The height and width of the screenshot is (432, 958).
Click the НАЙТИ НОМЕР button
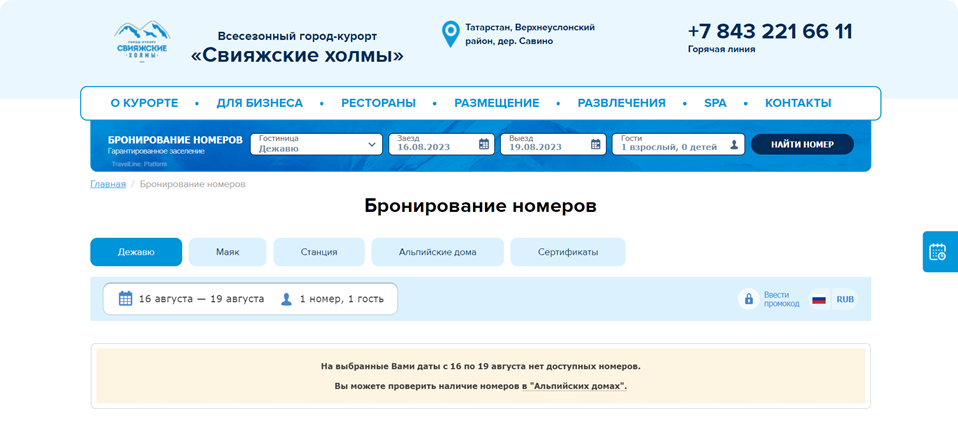point(802,144)
